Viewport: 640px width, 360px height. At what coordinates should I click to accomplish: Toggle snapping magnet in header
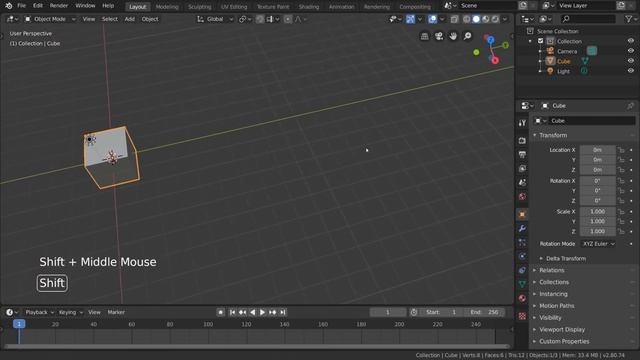[260, 19]
